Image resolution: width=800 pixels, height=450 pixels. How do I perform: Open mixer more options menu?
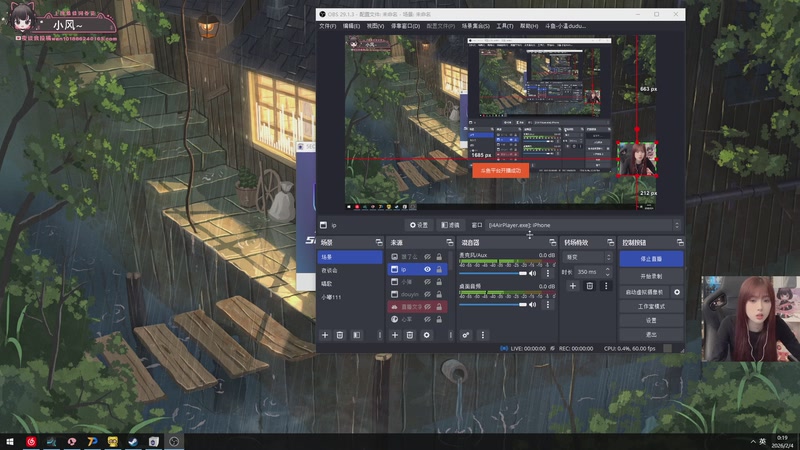483,335
